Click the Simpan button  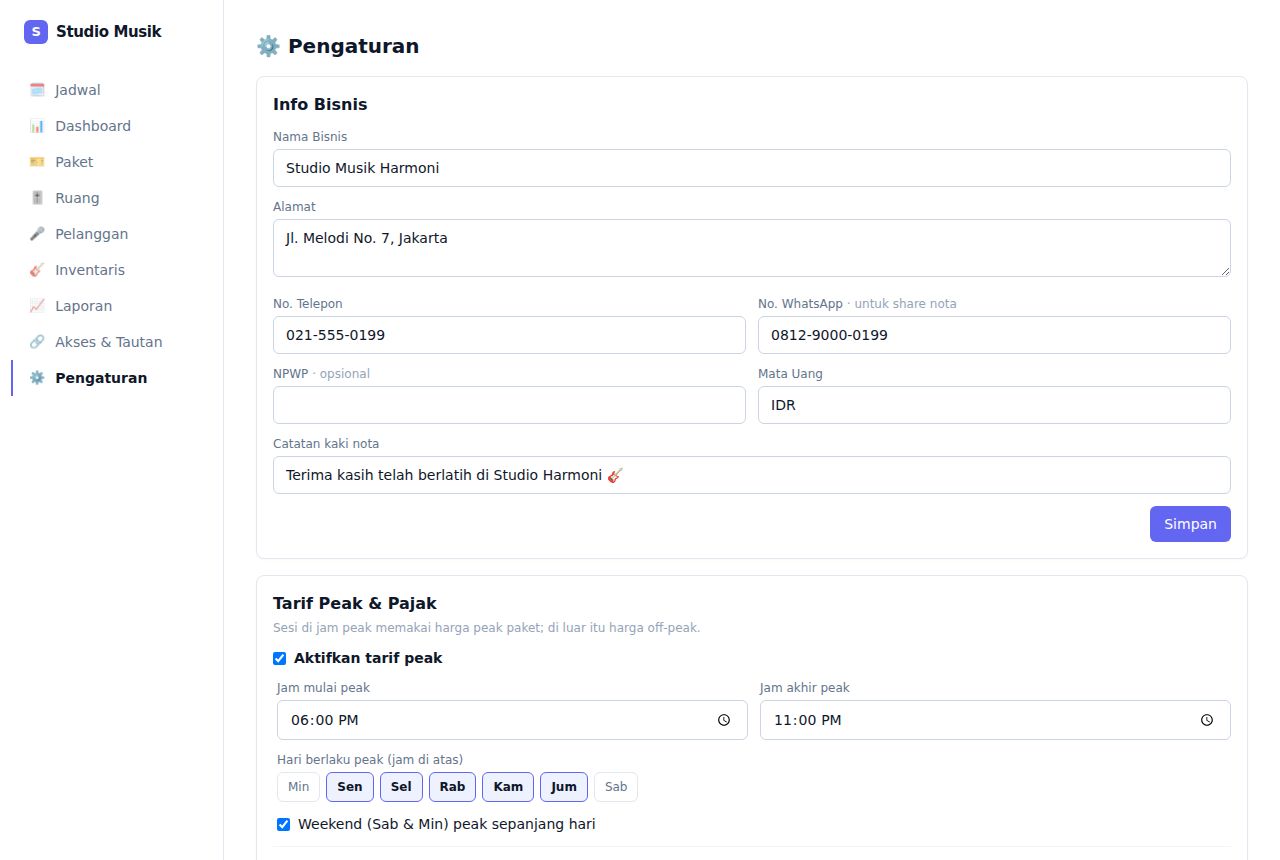1190,524
